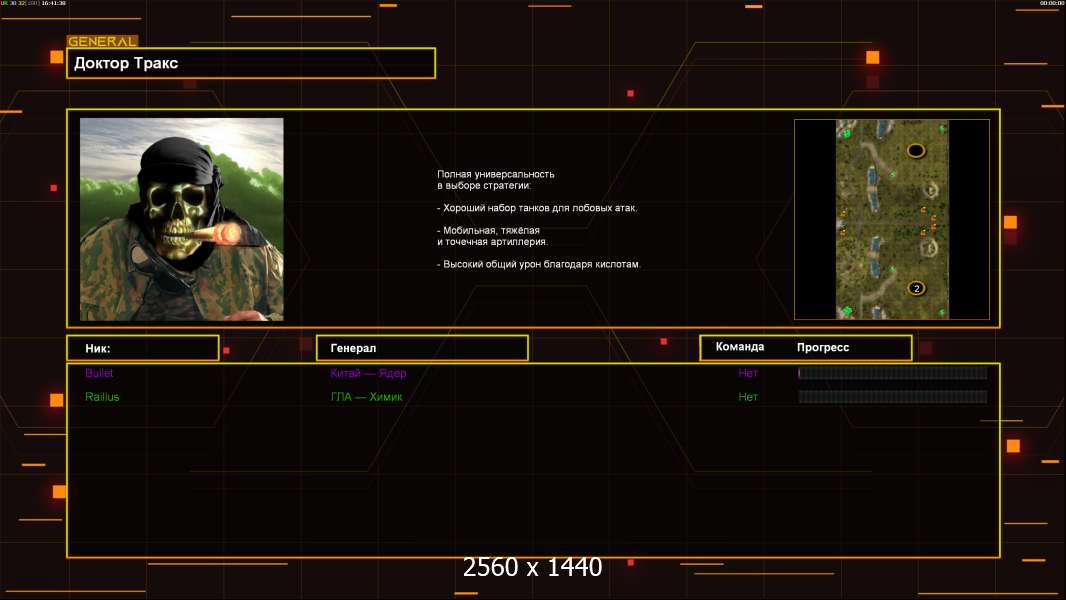Click Bullet's loading progress bar
This screenshot has height=600, width=1066.
click(x=893, y=372)
